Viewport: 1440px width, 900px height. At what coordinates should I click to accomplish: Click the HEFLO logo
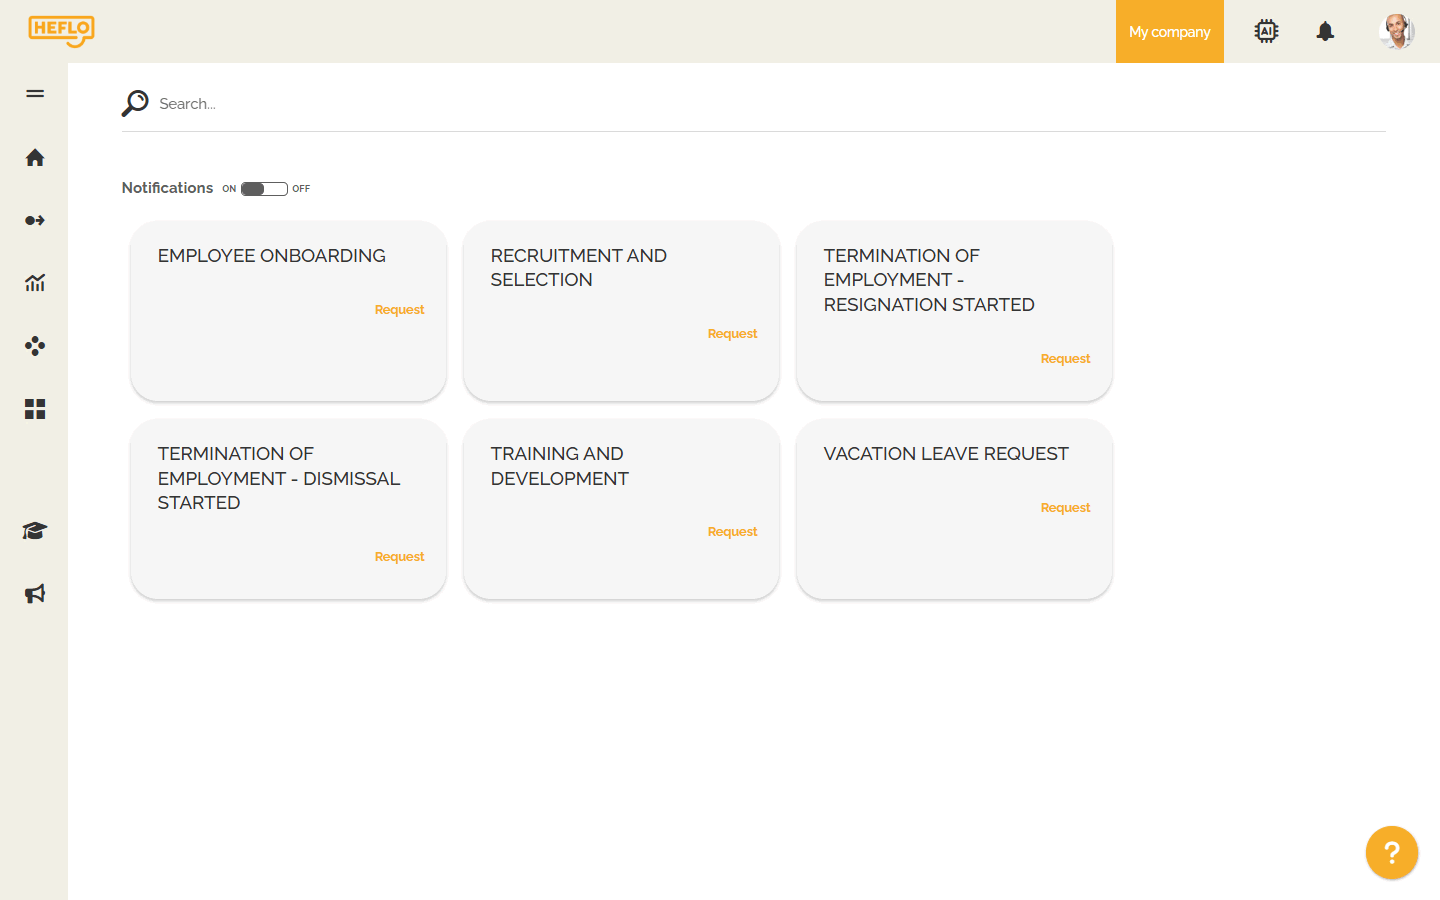pos(62,31)
